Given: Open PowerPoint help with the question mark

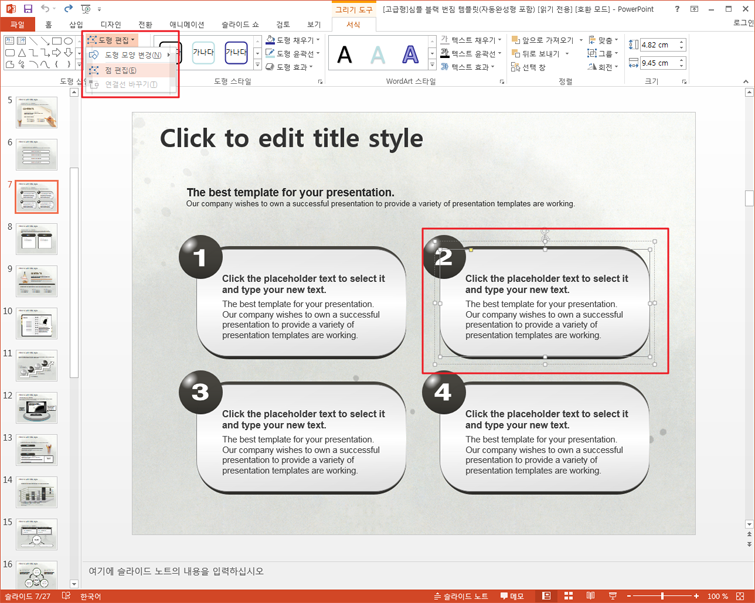Looking at the screenshot, I should point(677,9).
